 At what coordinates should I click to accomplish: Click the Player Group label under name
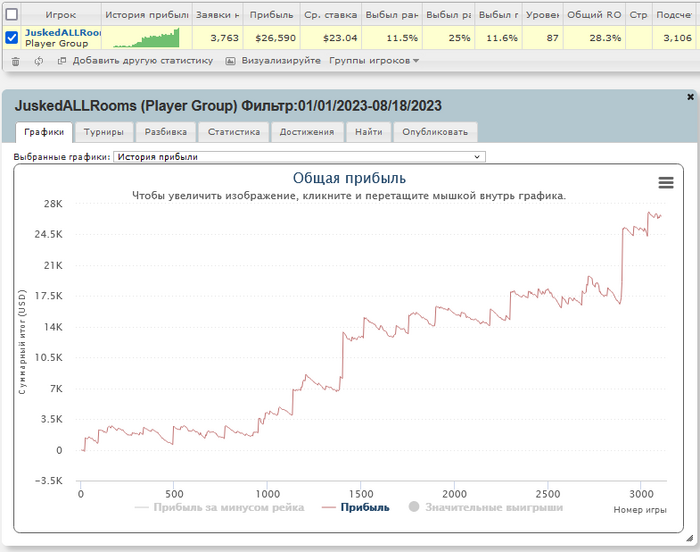pos(56,43)
